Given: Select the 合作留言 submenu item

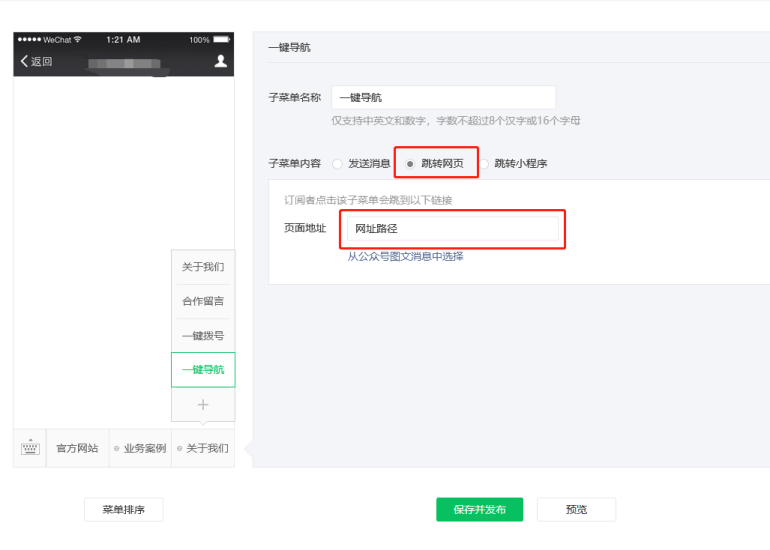Looking at the screenshot, I should (203, 301).
